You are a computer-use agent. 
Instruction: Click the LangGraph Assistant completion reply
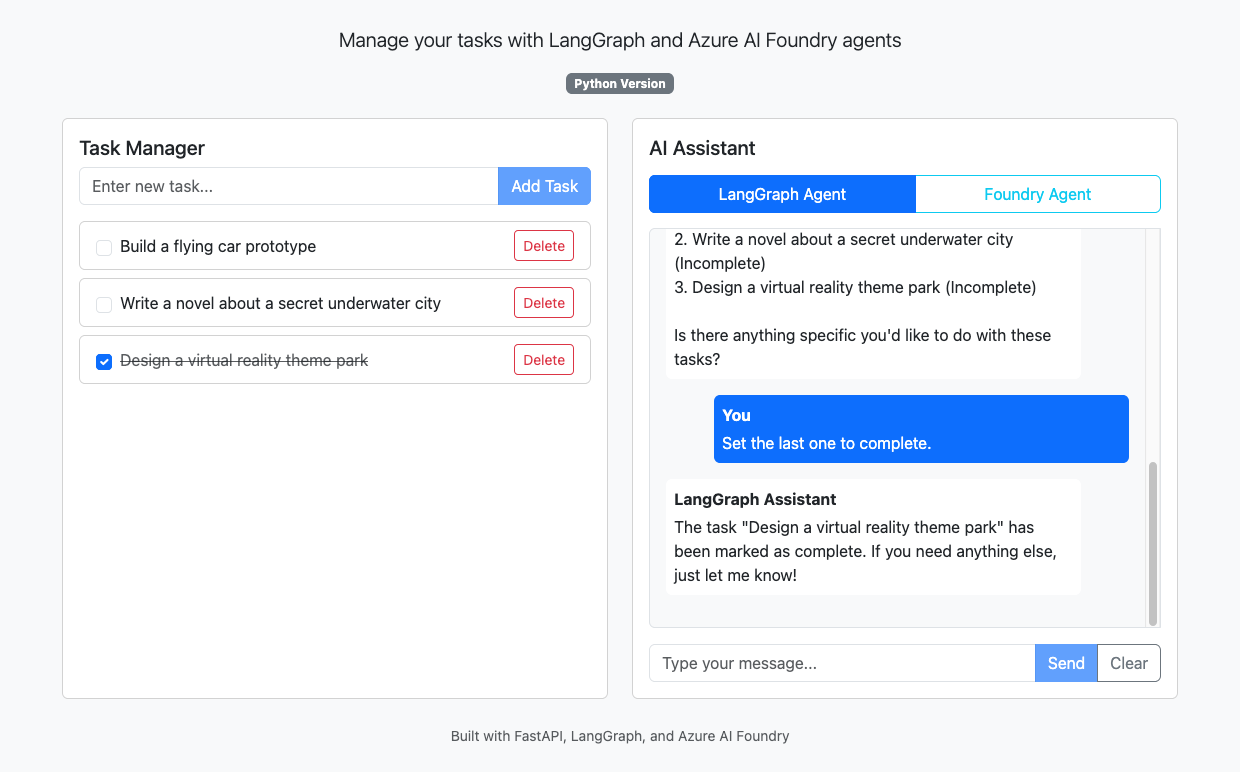point(873,537)
